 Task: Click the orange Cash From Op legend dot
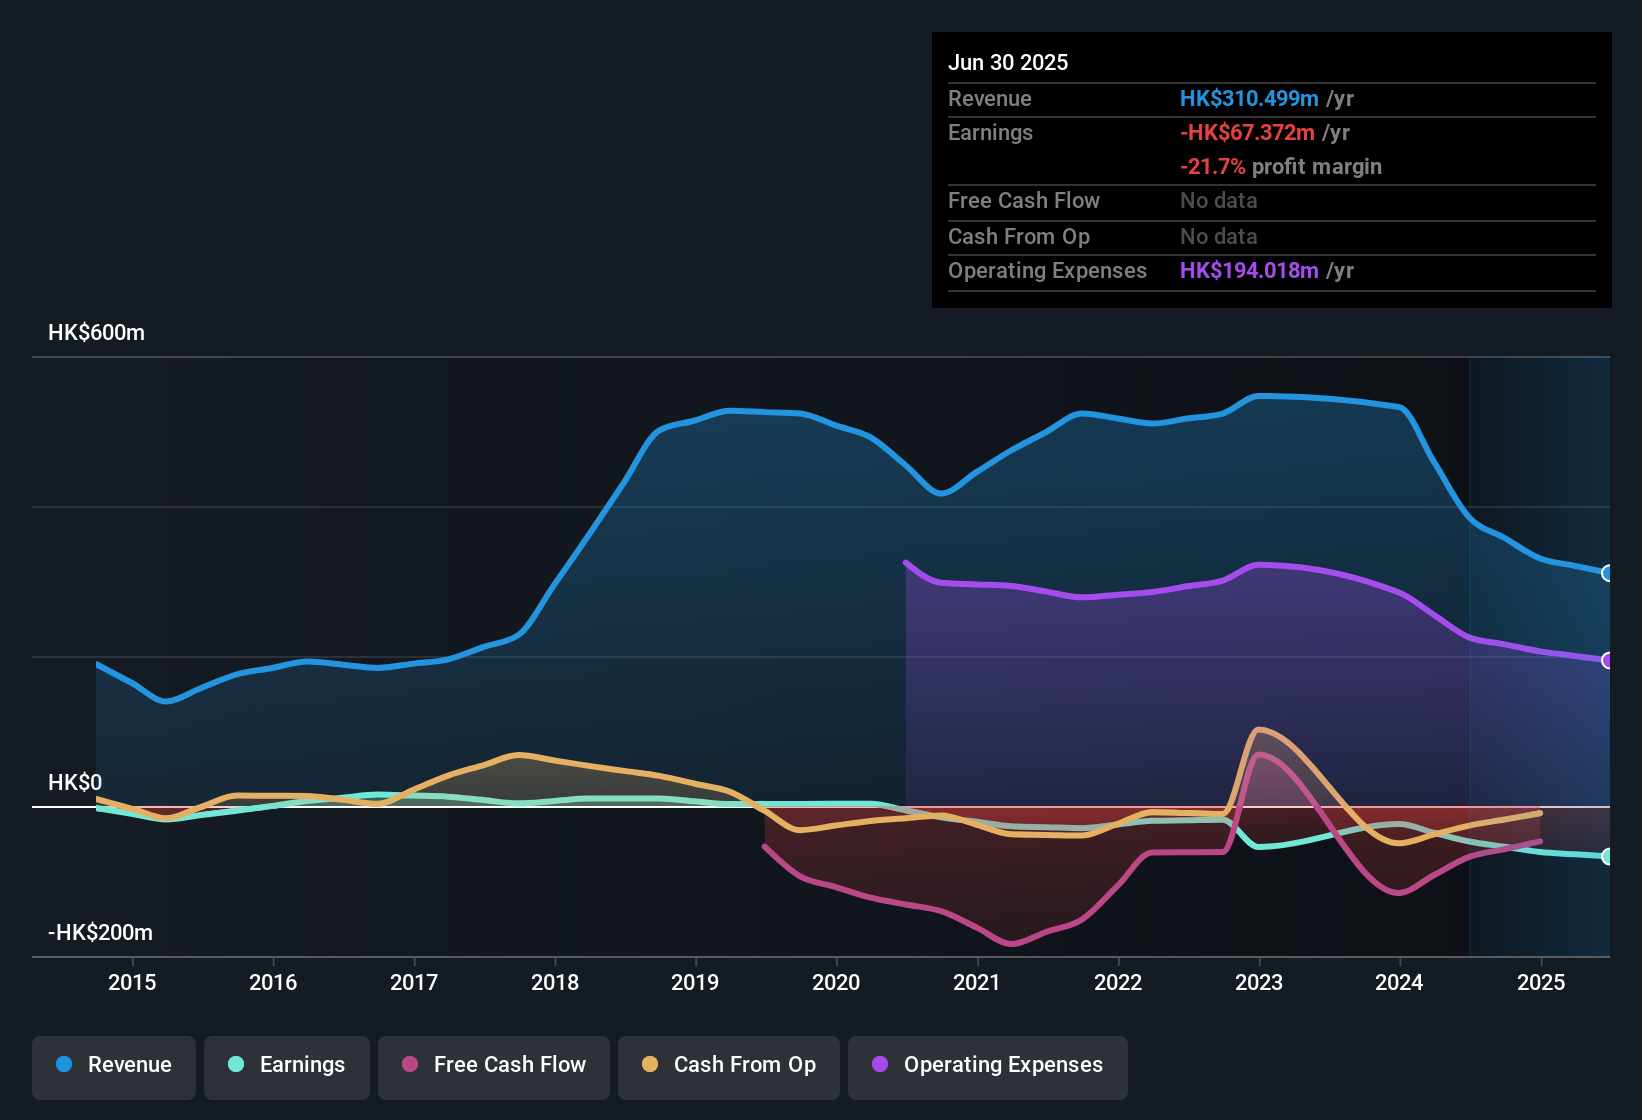point(650,1065)
